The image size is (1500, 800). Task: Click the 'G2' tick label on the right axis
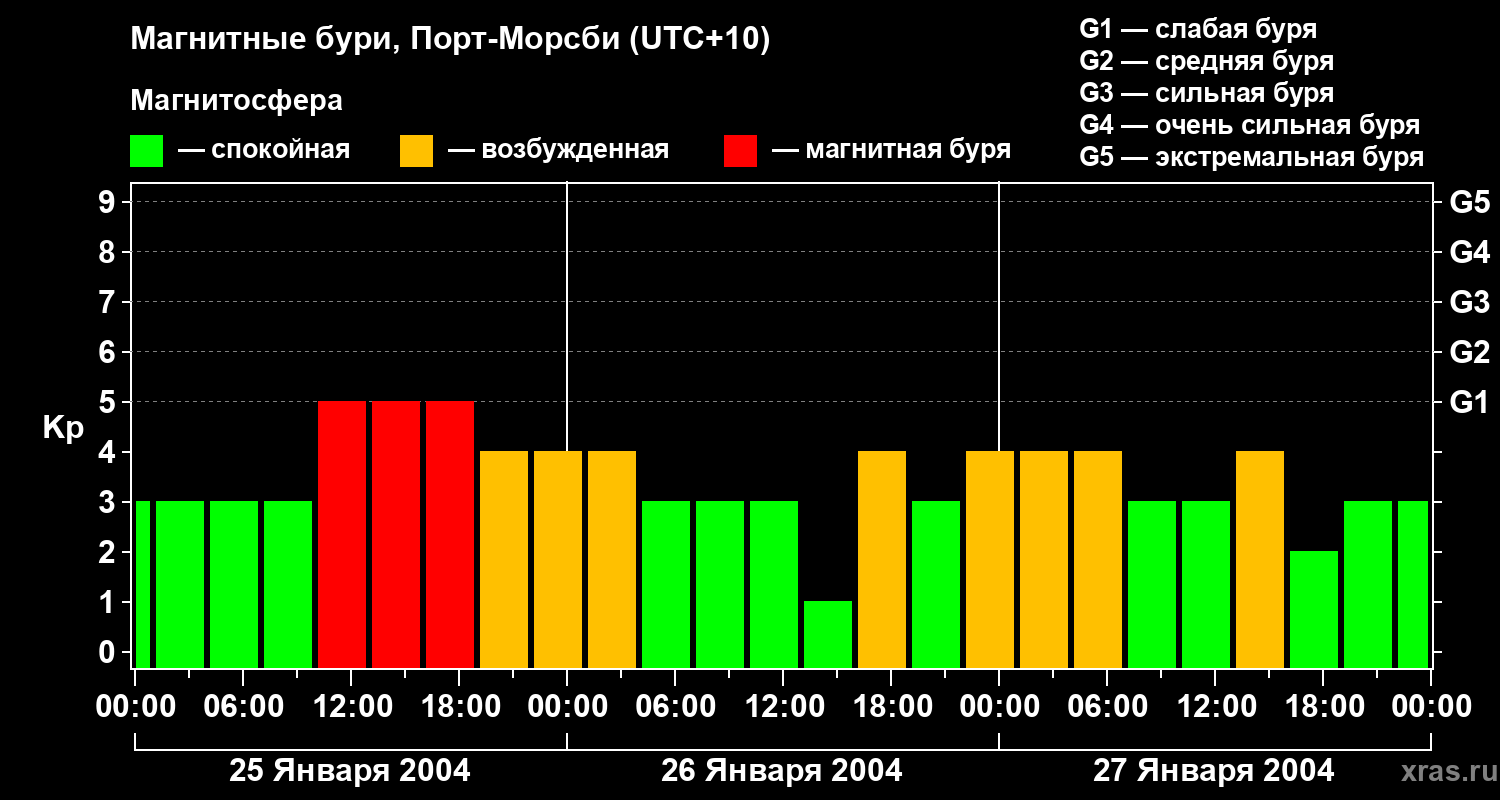point(1469,352)
